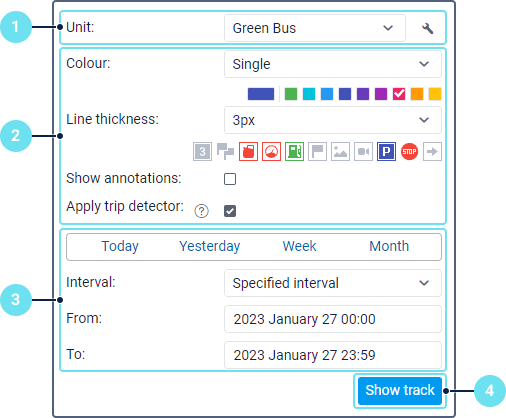Viewport: 506px width, 418px height.
Task: Toggle the fuel filling canister marker
Action: point(248,152)
